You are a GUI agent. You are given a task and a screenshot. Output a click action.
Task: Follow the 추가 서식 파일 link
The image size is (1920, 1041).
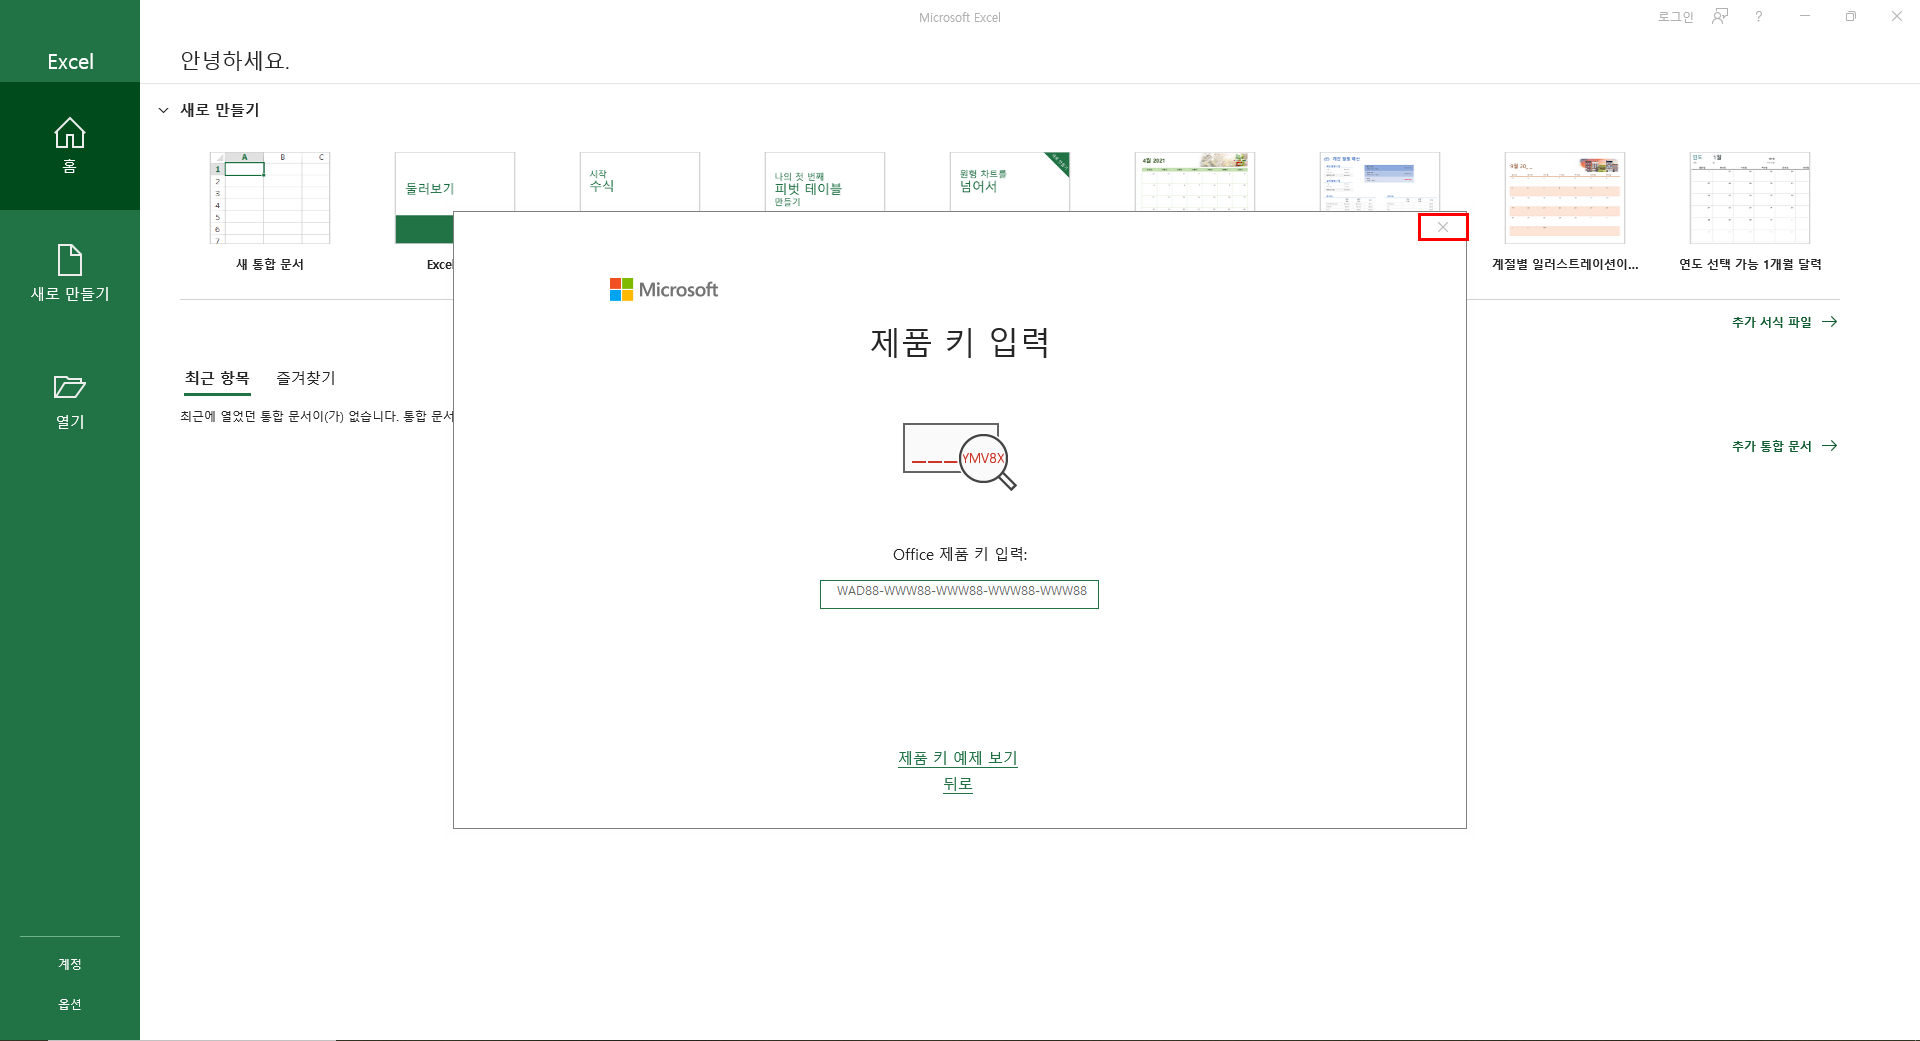coord(1784,322)
